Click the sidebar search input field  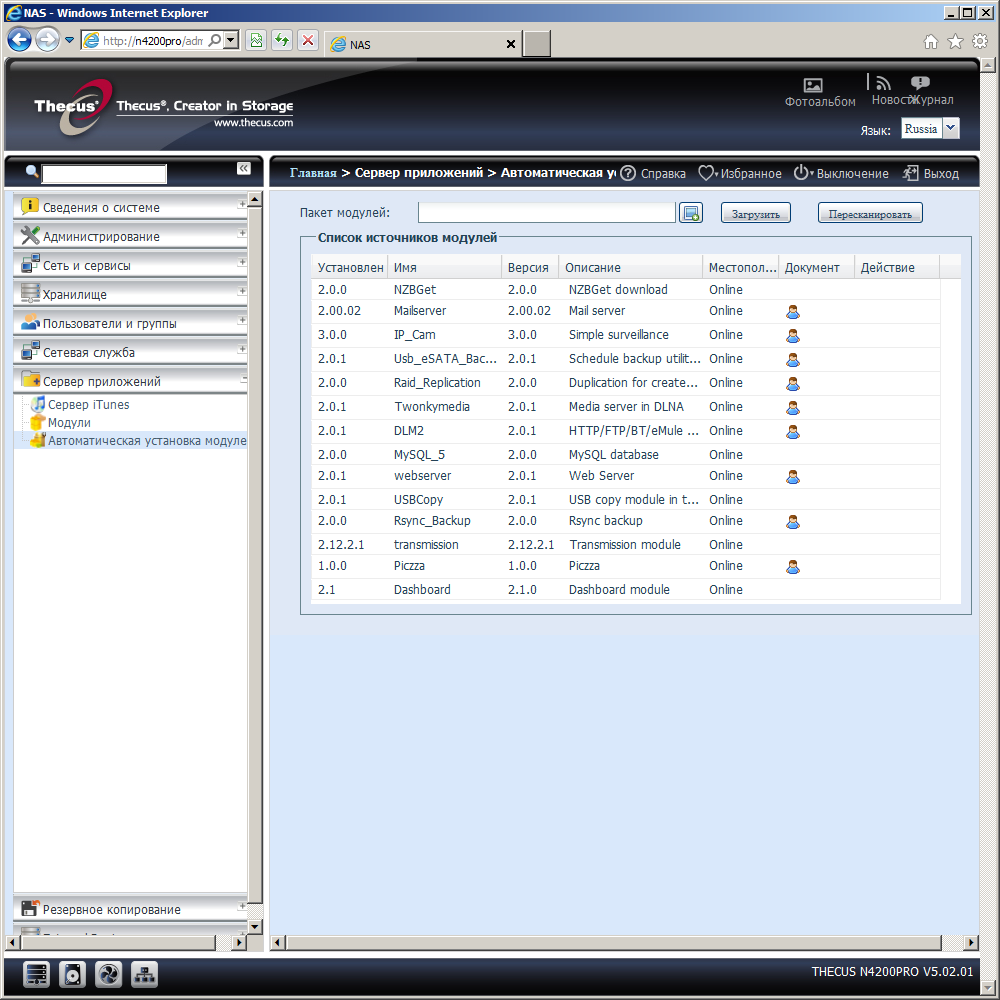pos(104,173)
